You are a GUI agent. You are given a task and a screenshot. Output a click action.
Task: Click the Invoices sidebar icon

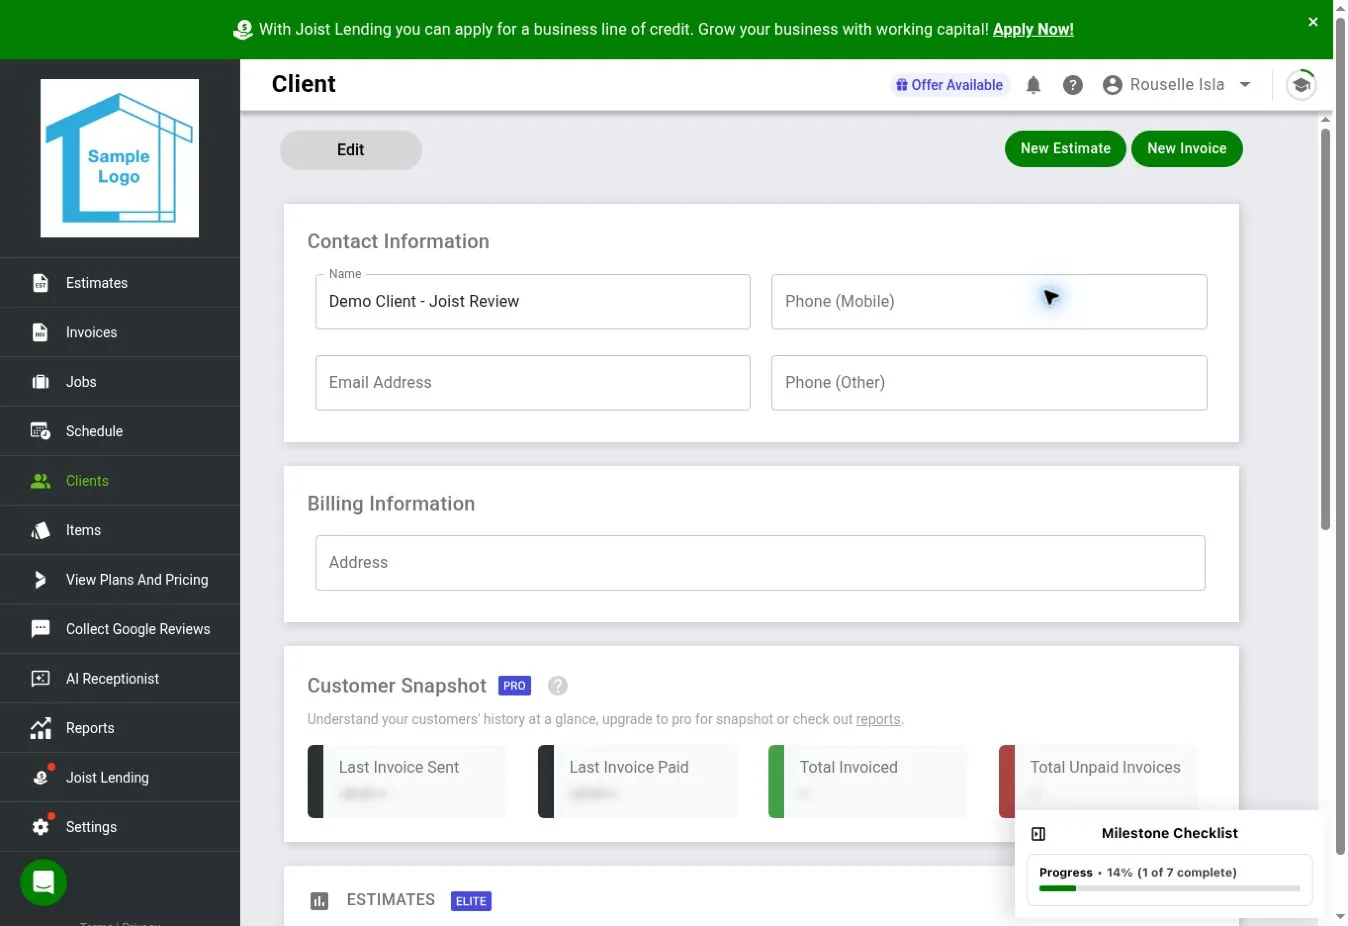pyautogui.click(x=40, y=332)
